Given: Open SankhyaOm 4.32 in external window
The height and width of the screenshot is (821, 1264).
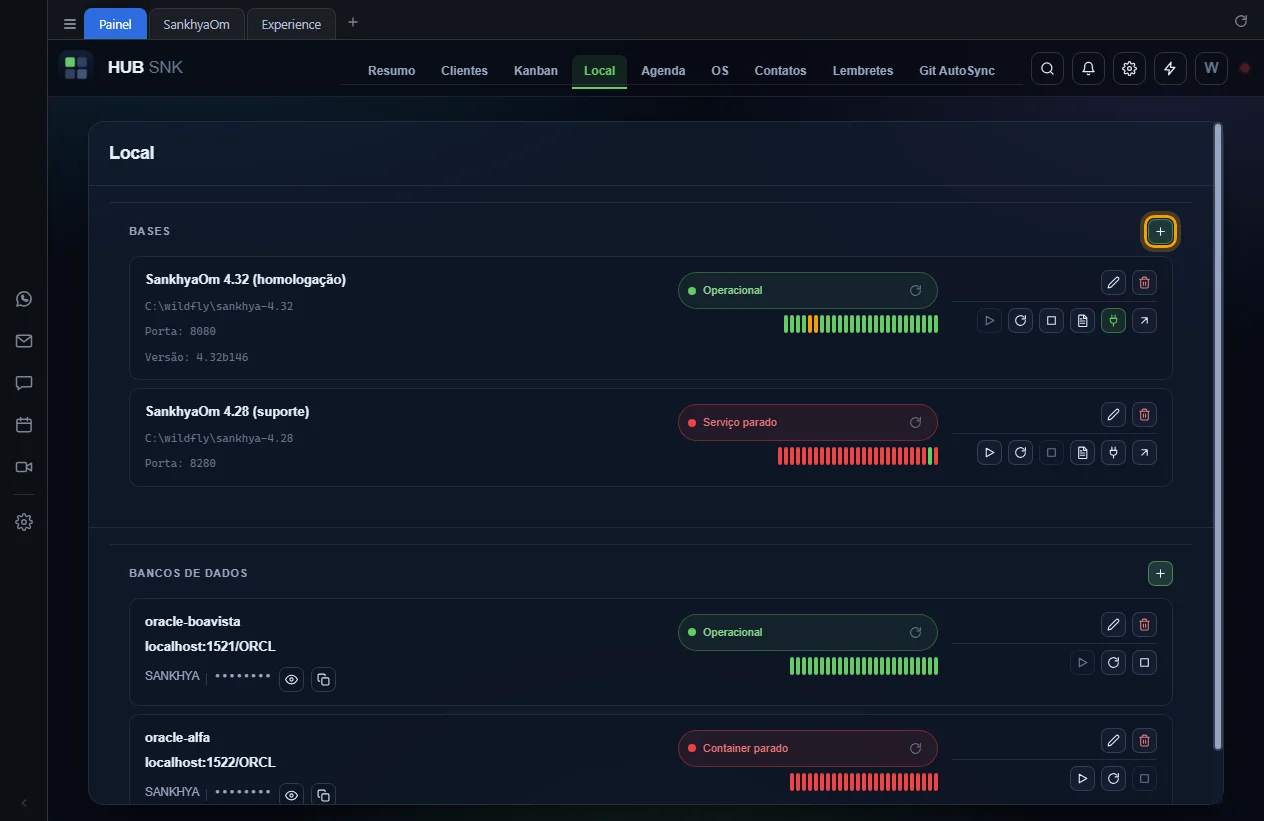Looking at the screenshot, I should pyautogui.click(x=1145, y=321).
